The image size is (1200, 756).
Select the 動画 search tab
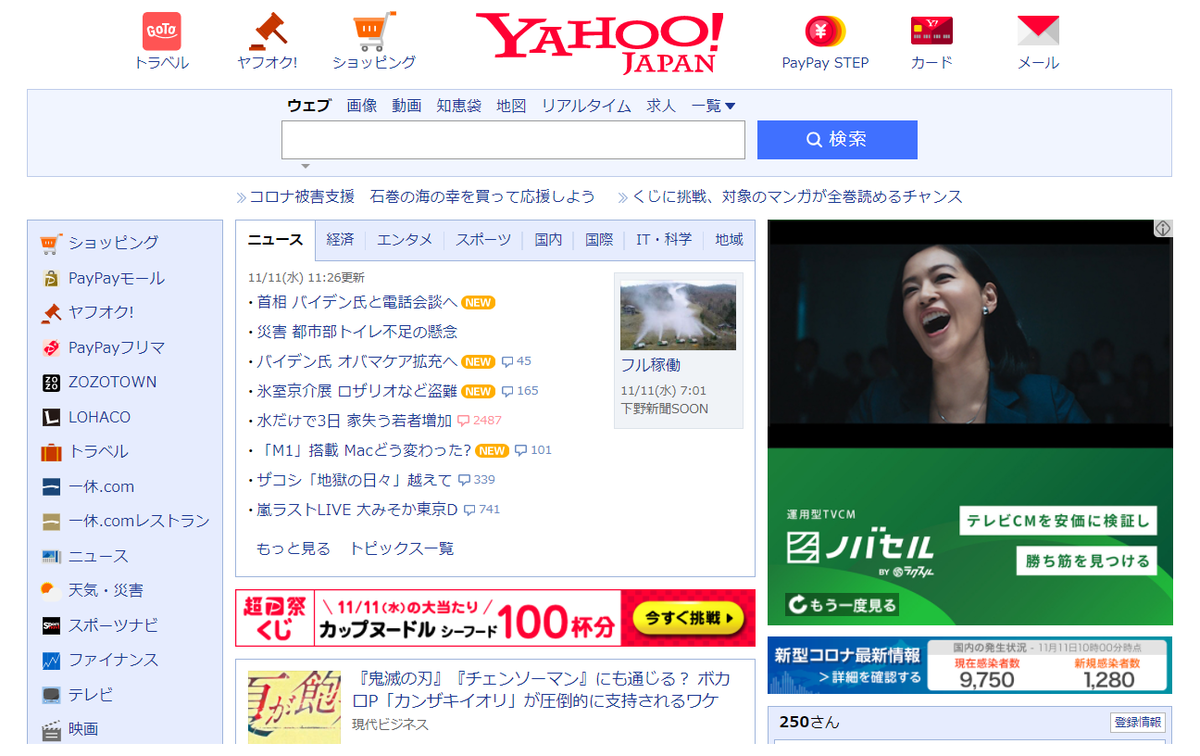(x=407, y=105)
